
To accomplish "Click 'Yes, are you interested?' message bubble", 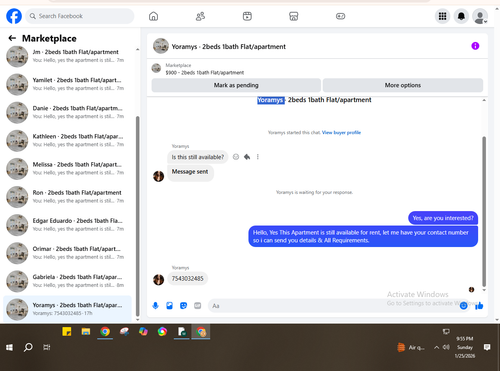I will [x=443, y=218].
